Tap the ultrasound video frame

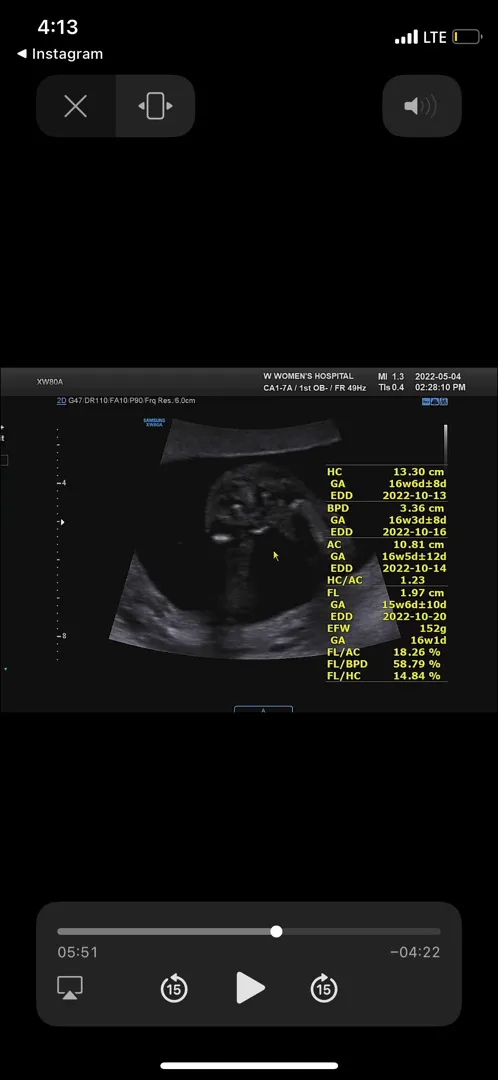tap(249, 539)
